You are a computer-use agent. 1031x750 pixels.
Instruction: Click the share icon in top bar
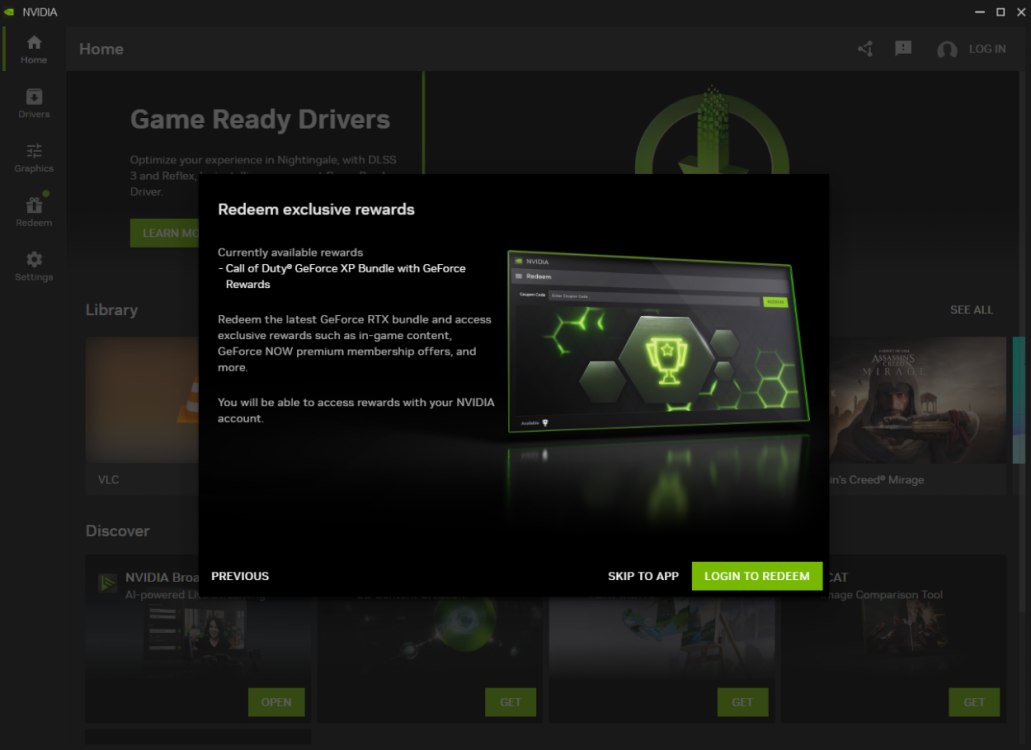(x=864, y=48)
